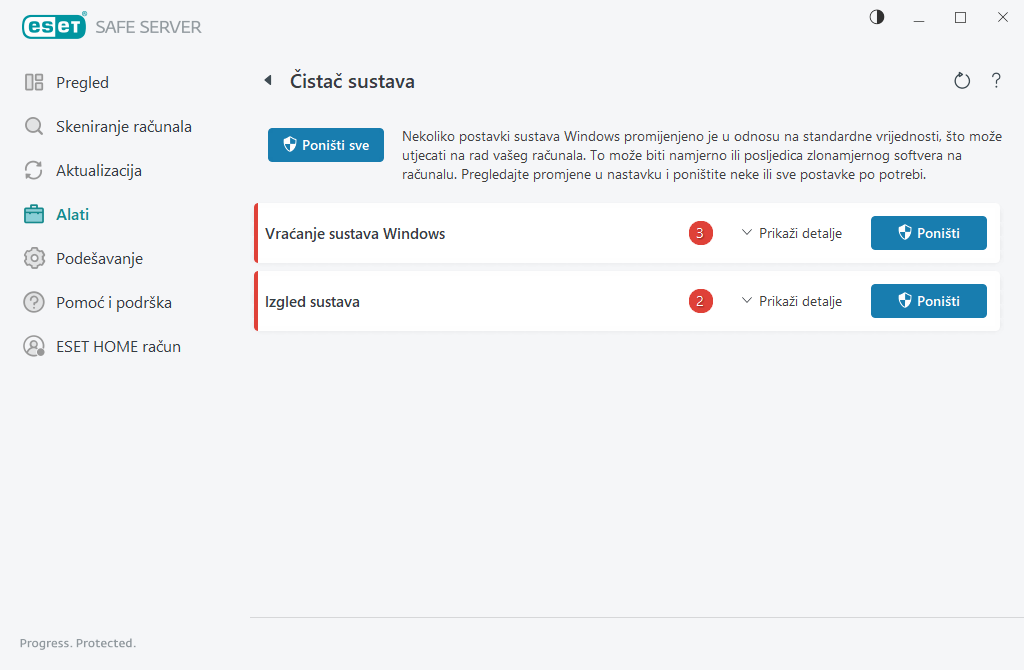This screenshot has height=670, width=1024.
Task: Click the refresh icon at top right
Action: coord(962,81)
